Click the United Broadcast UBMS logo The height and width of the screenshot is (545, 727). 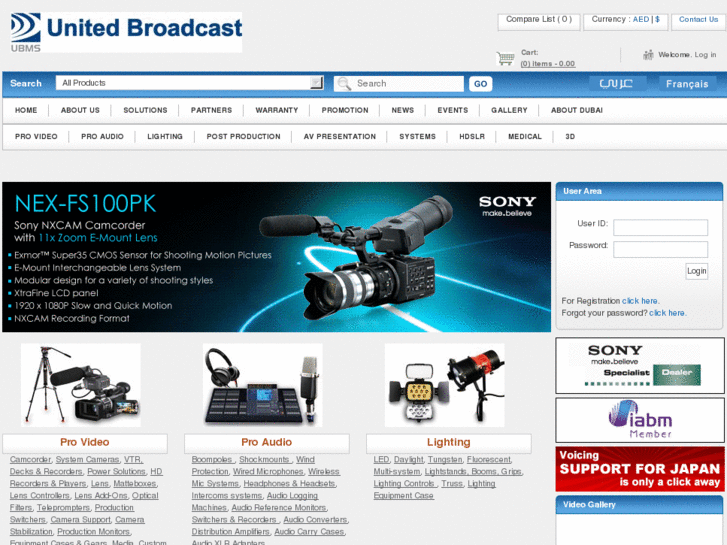tap(126, 32)
